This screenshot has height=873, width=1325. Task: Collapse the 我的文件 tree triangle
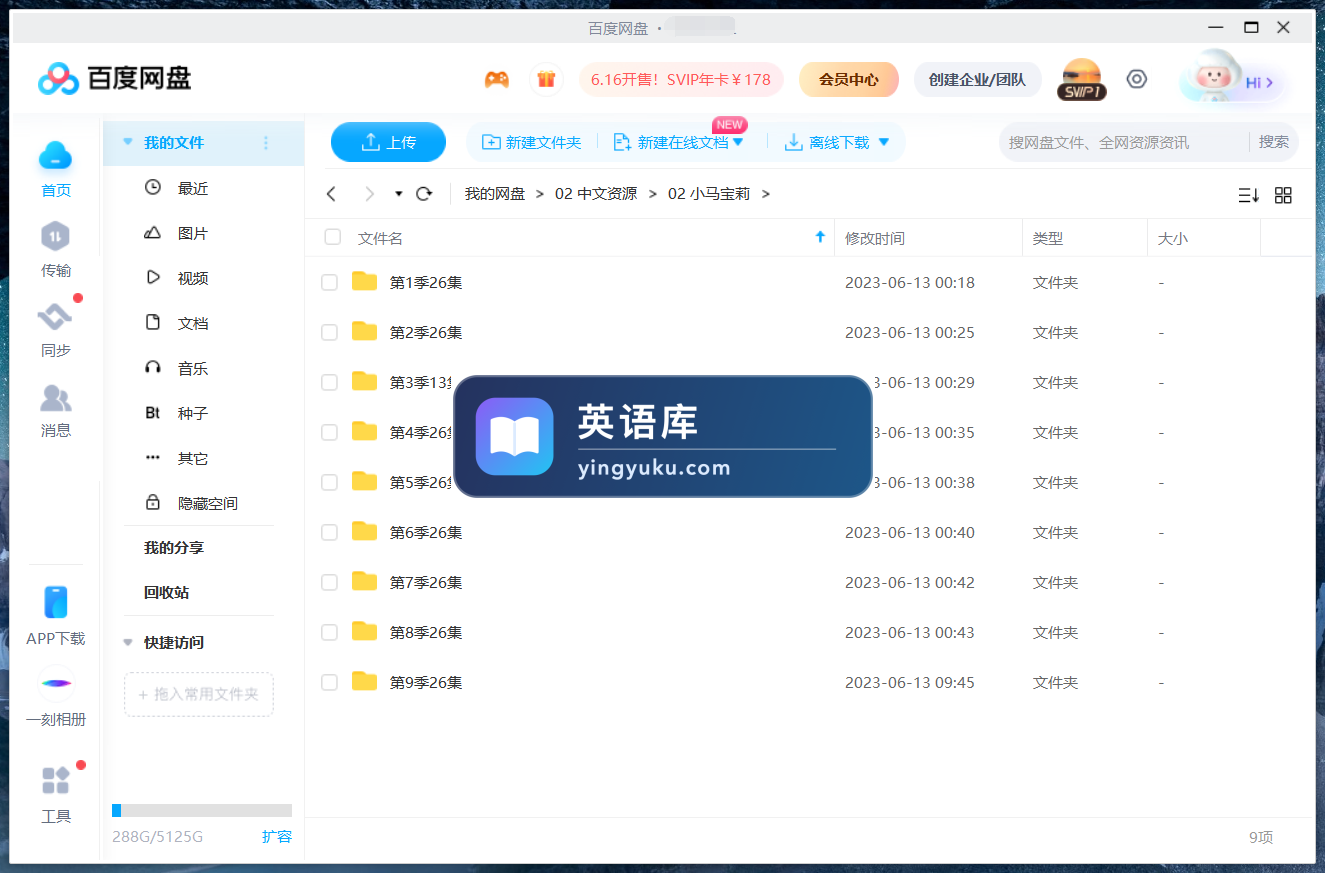127,142
